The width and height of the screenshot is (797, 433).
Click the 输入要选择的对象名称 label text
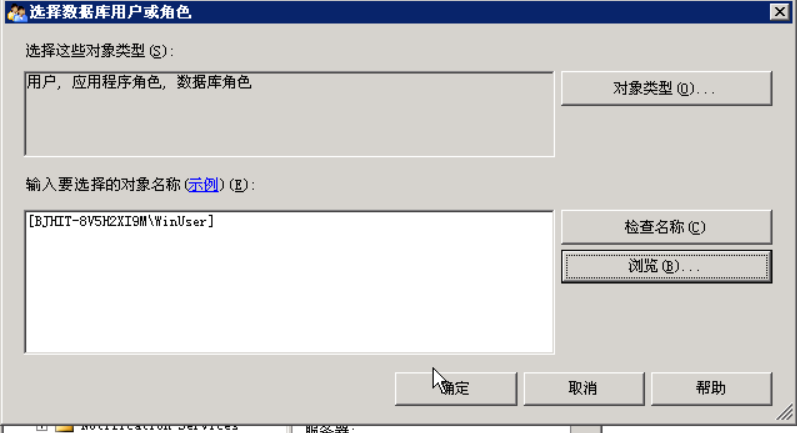(103, 184)
